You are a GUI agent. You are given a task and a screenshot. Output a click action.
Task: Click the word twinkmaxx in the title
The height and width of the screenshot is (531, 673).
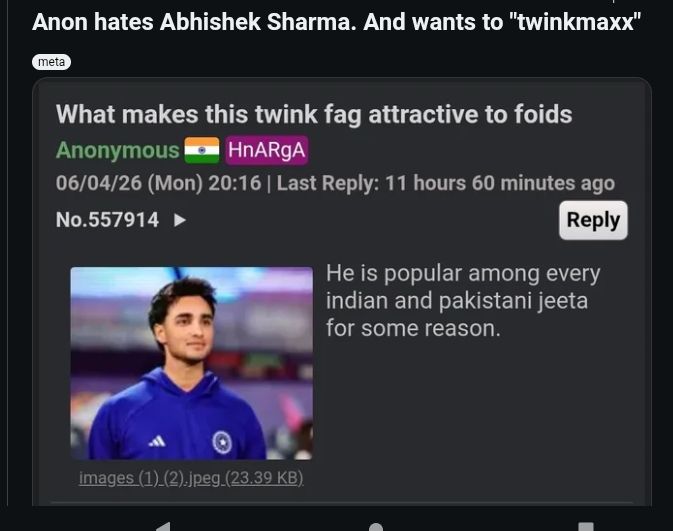pyautogui.click(x=575, y=21)
